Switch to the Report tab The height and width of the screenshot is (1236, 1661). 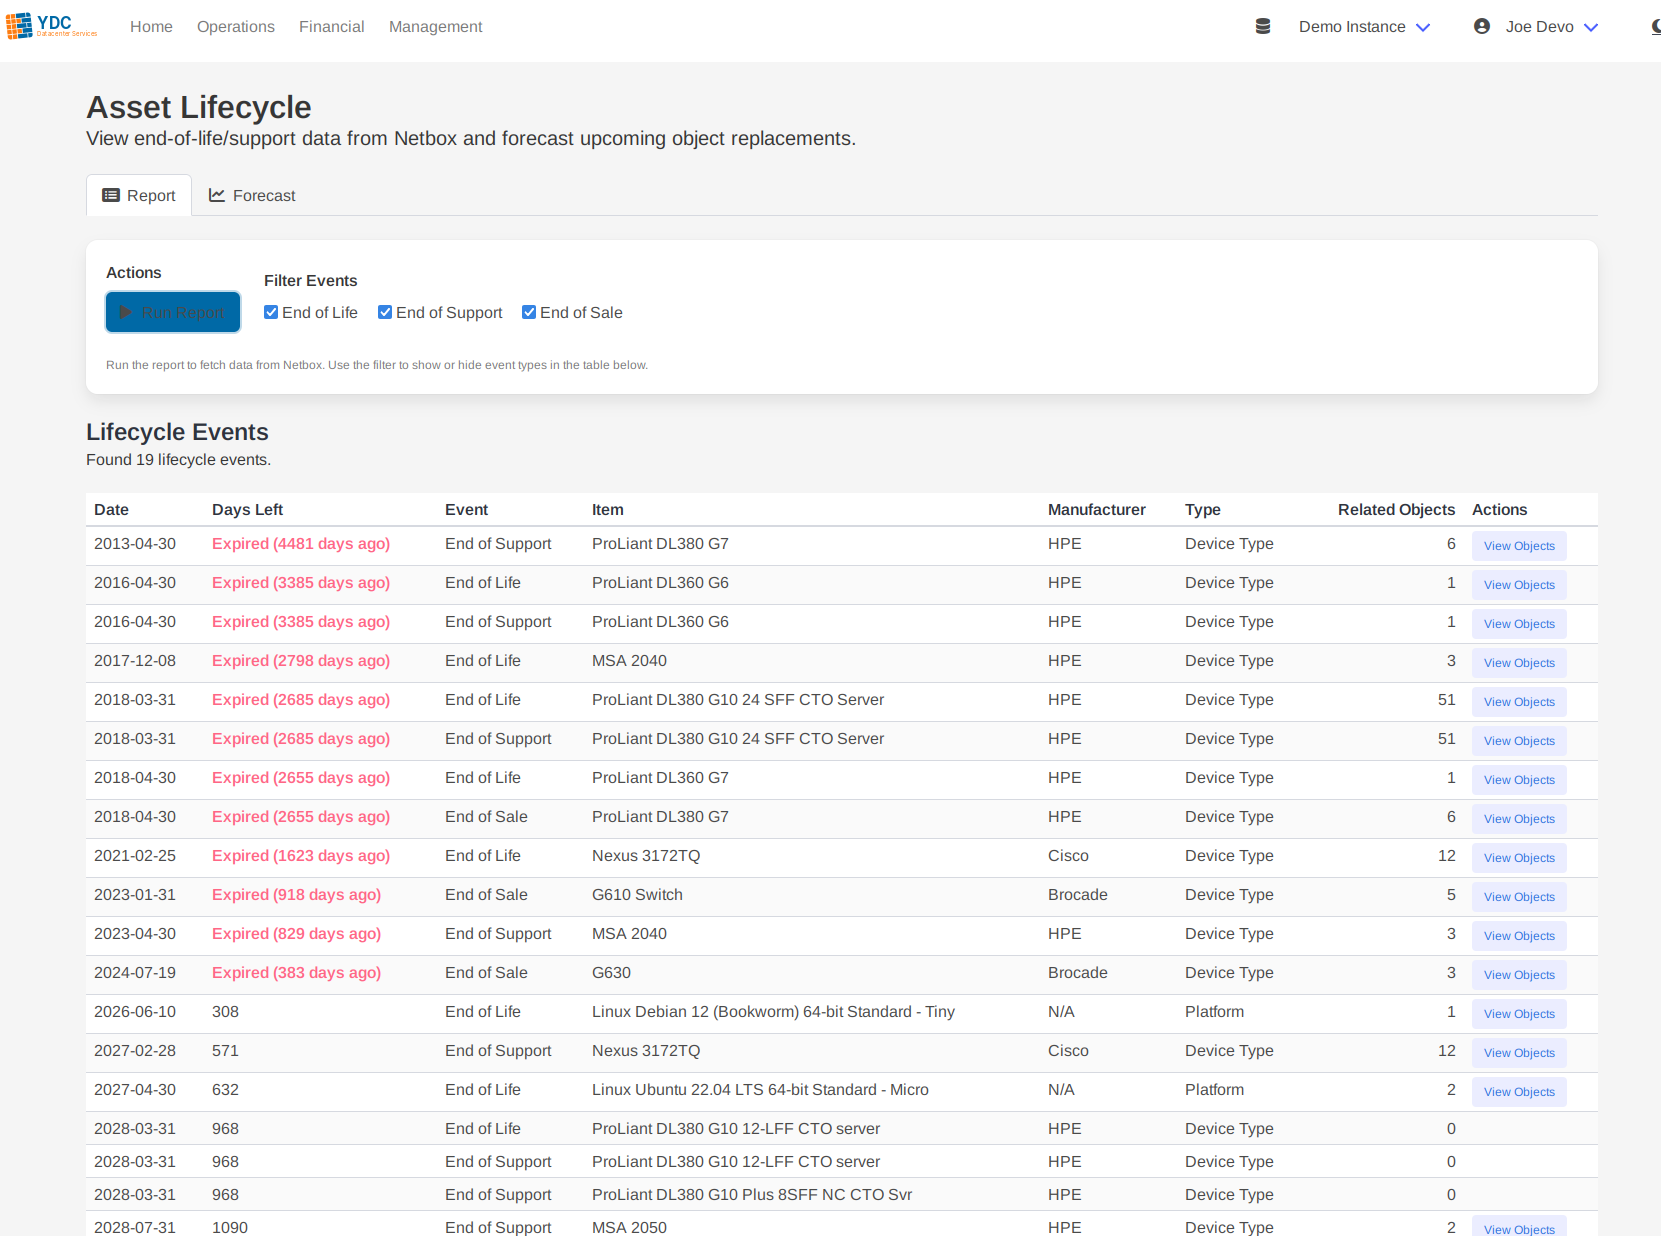139,196
